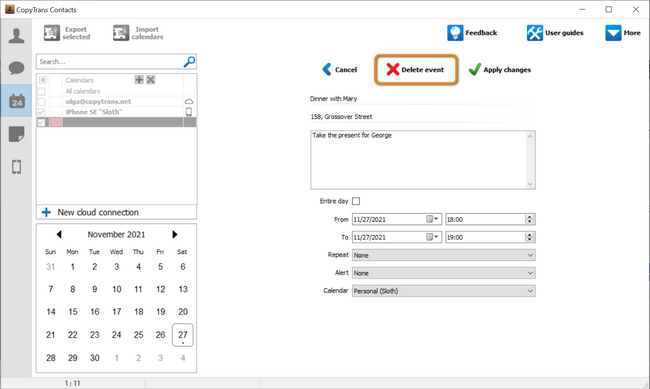This screenshot has height=389, width=650.
Task: Open the Calendar dropdown showing Personal (Sloth)
Action: 444,291
